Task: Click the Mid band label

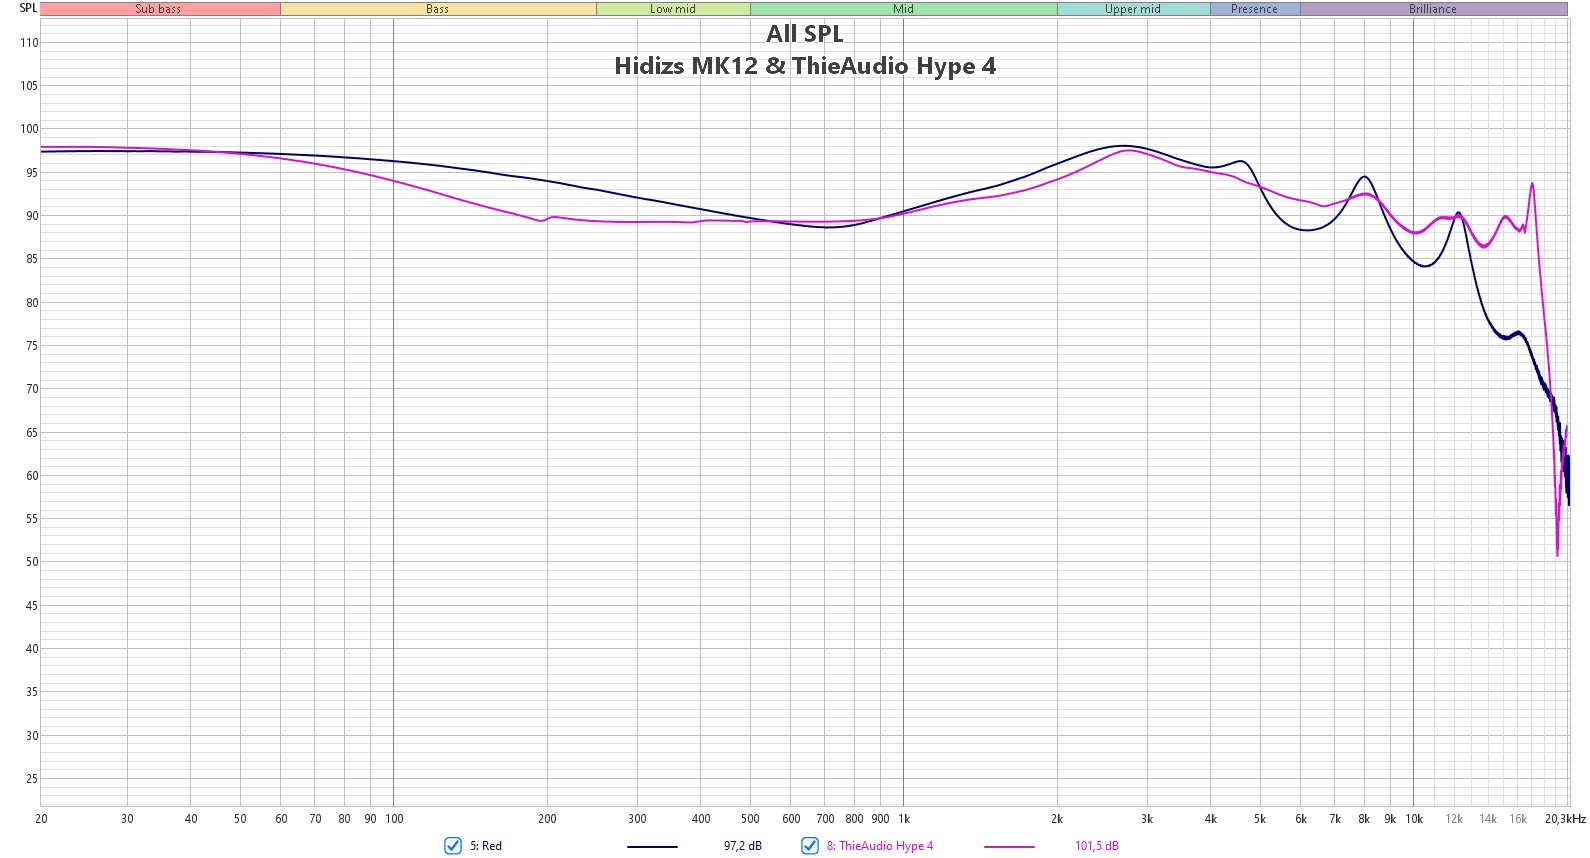Action: [x=904, y=9]
